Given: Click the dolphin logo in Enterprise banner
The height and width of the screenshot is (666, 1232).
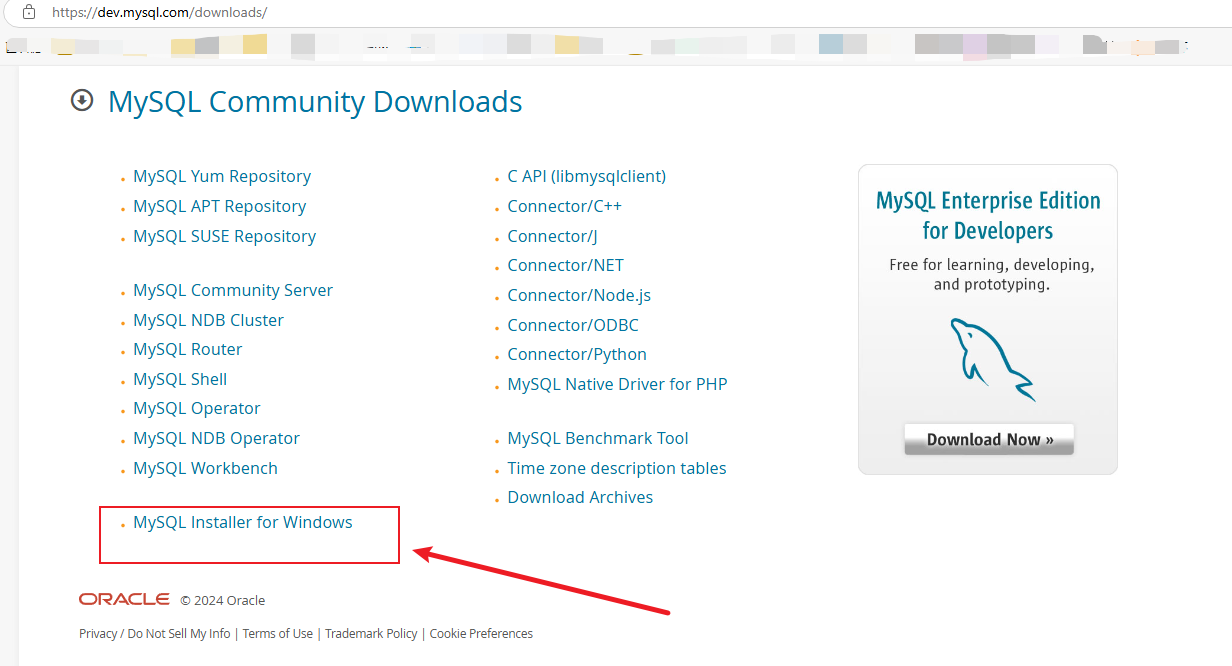Looking at the screenshot, I should (x=991, y=359).
